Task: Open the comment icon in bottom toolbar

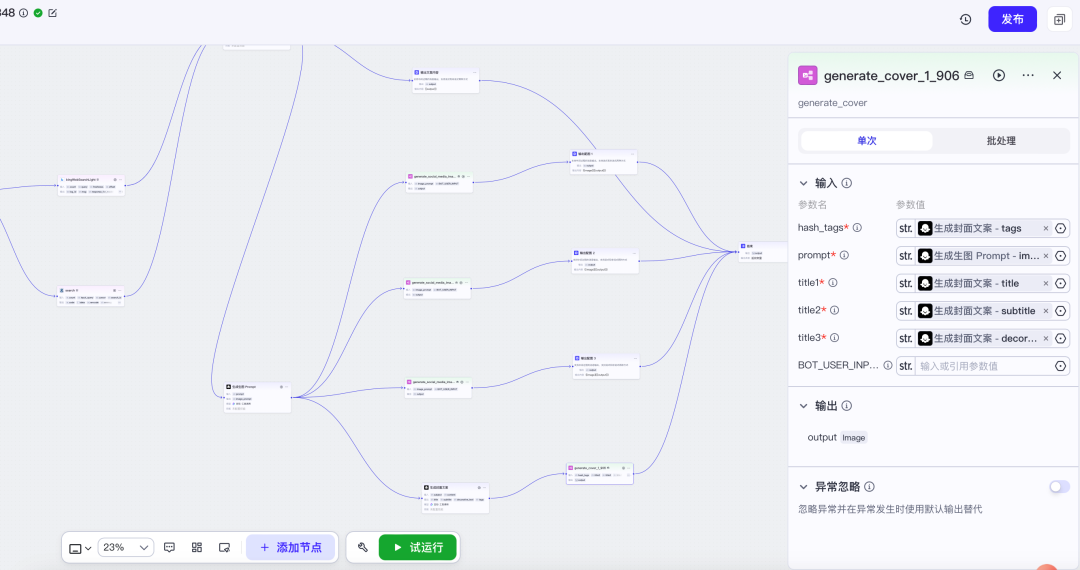Action: coord(170,548)
